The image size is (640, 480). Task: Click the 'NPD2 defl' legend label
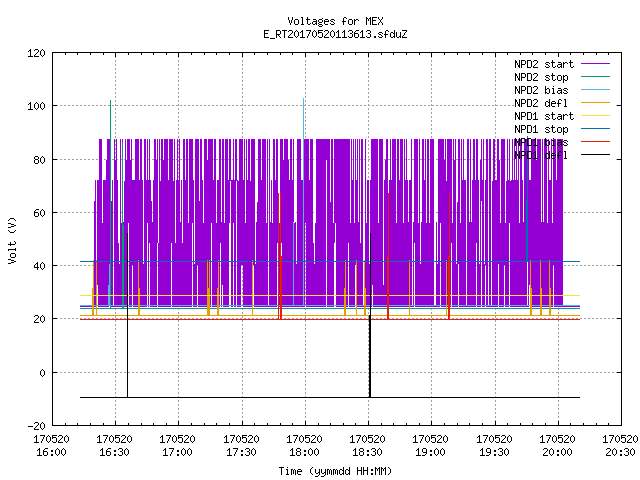pos(541,103)
